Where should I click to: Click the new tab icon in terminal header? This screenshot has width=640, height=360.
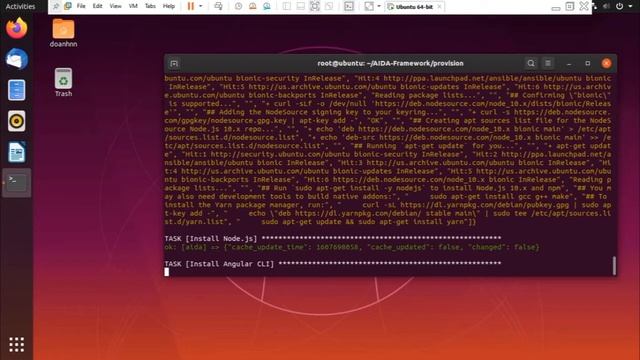point(174,63)
